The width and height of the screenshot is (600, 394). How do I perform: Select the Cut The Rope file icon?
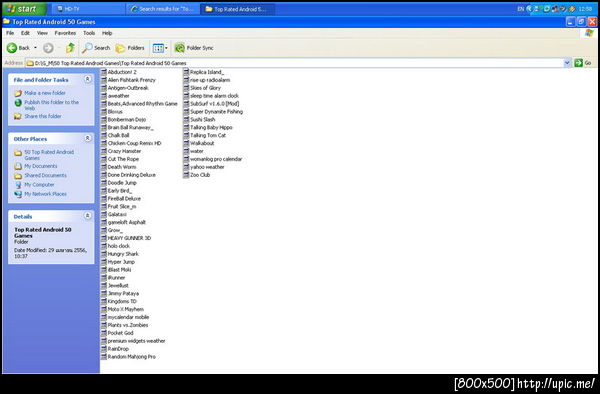pyautogui.click(x=104, y=159)
